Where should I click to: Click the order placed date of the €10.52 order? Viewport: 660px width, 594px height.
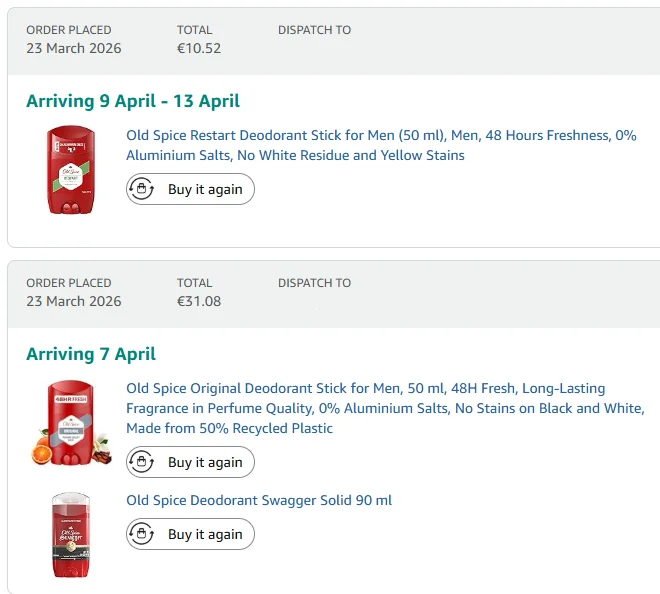coord(74,48)
